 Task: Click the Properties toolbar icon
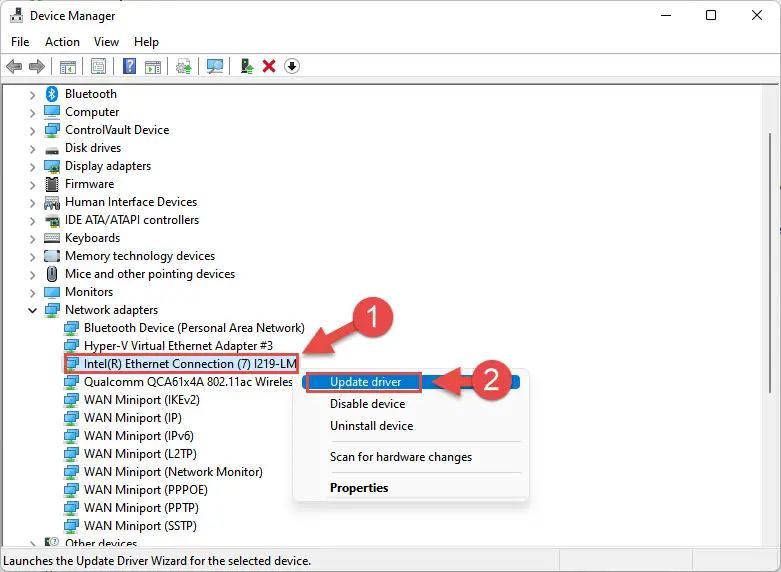pos(99,66)
